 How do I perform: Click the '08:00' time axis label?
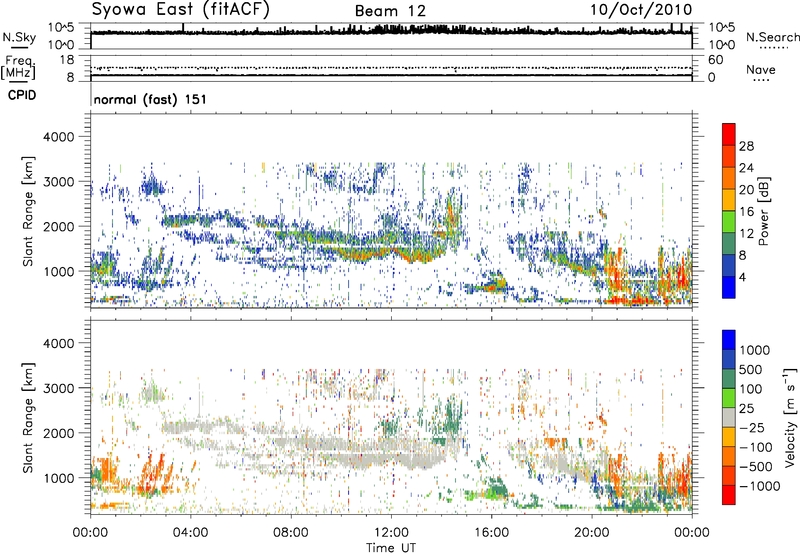pyautogui.click(x=291, y=533)
